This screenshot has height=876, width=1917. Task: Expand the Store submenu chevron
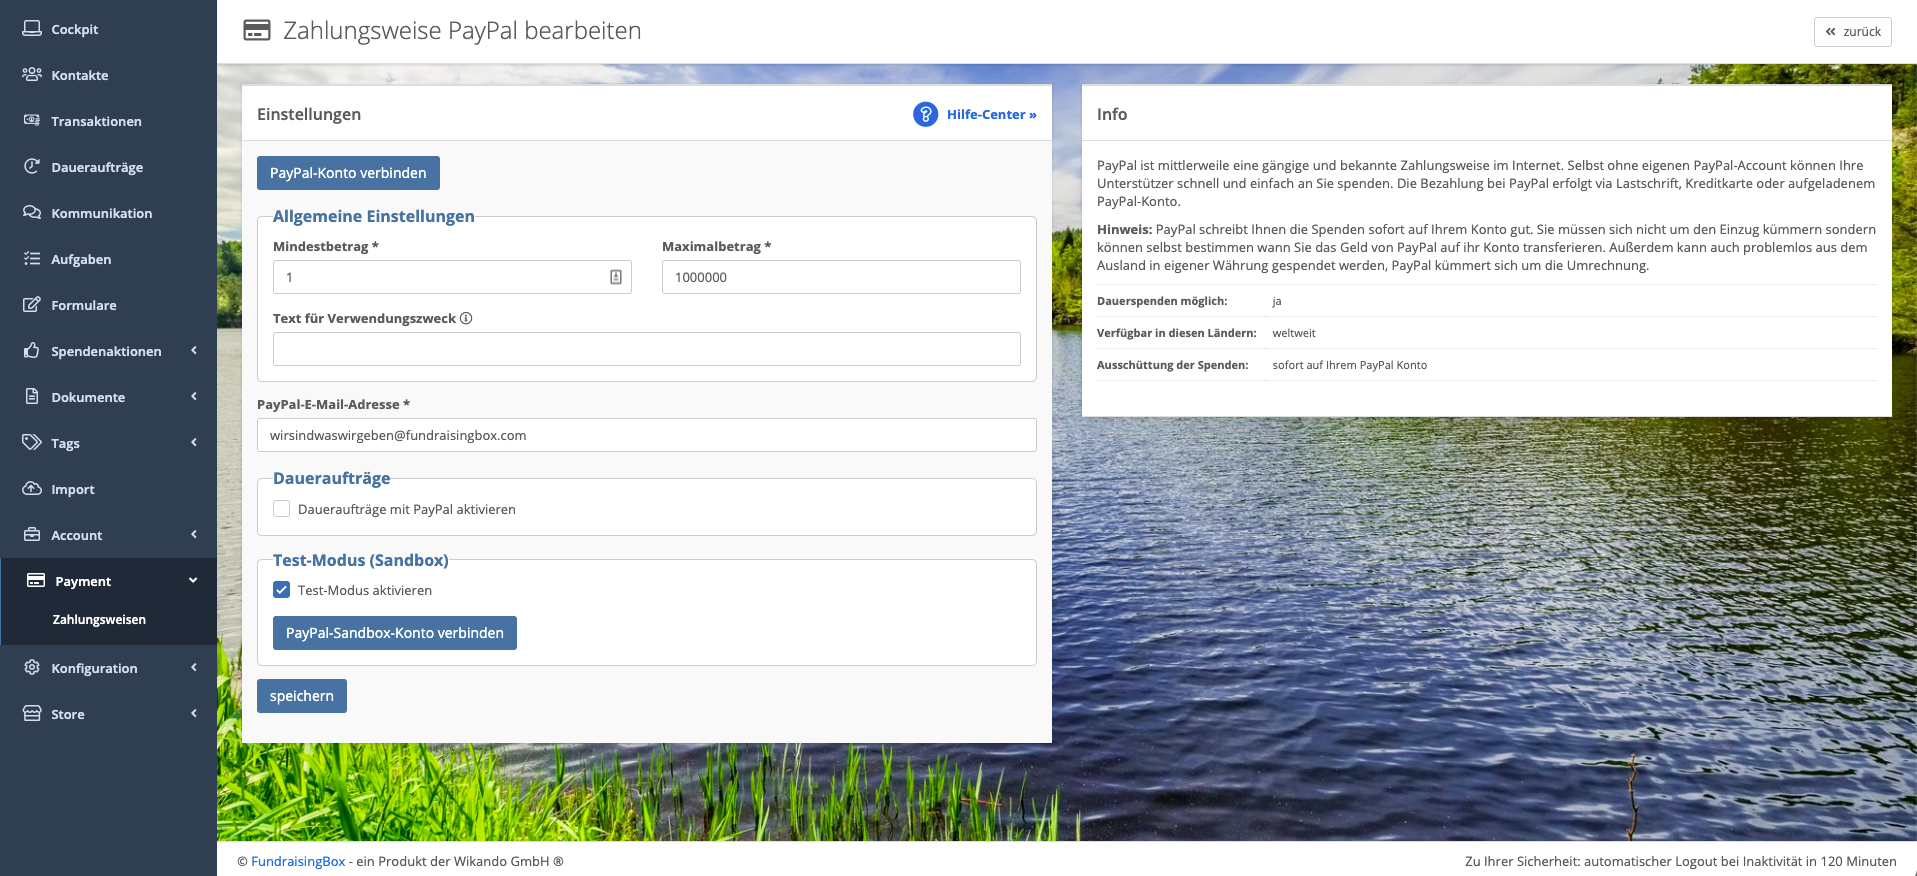click(x=194, y=713)
